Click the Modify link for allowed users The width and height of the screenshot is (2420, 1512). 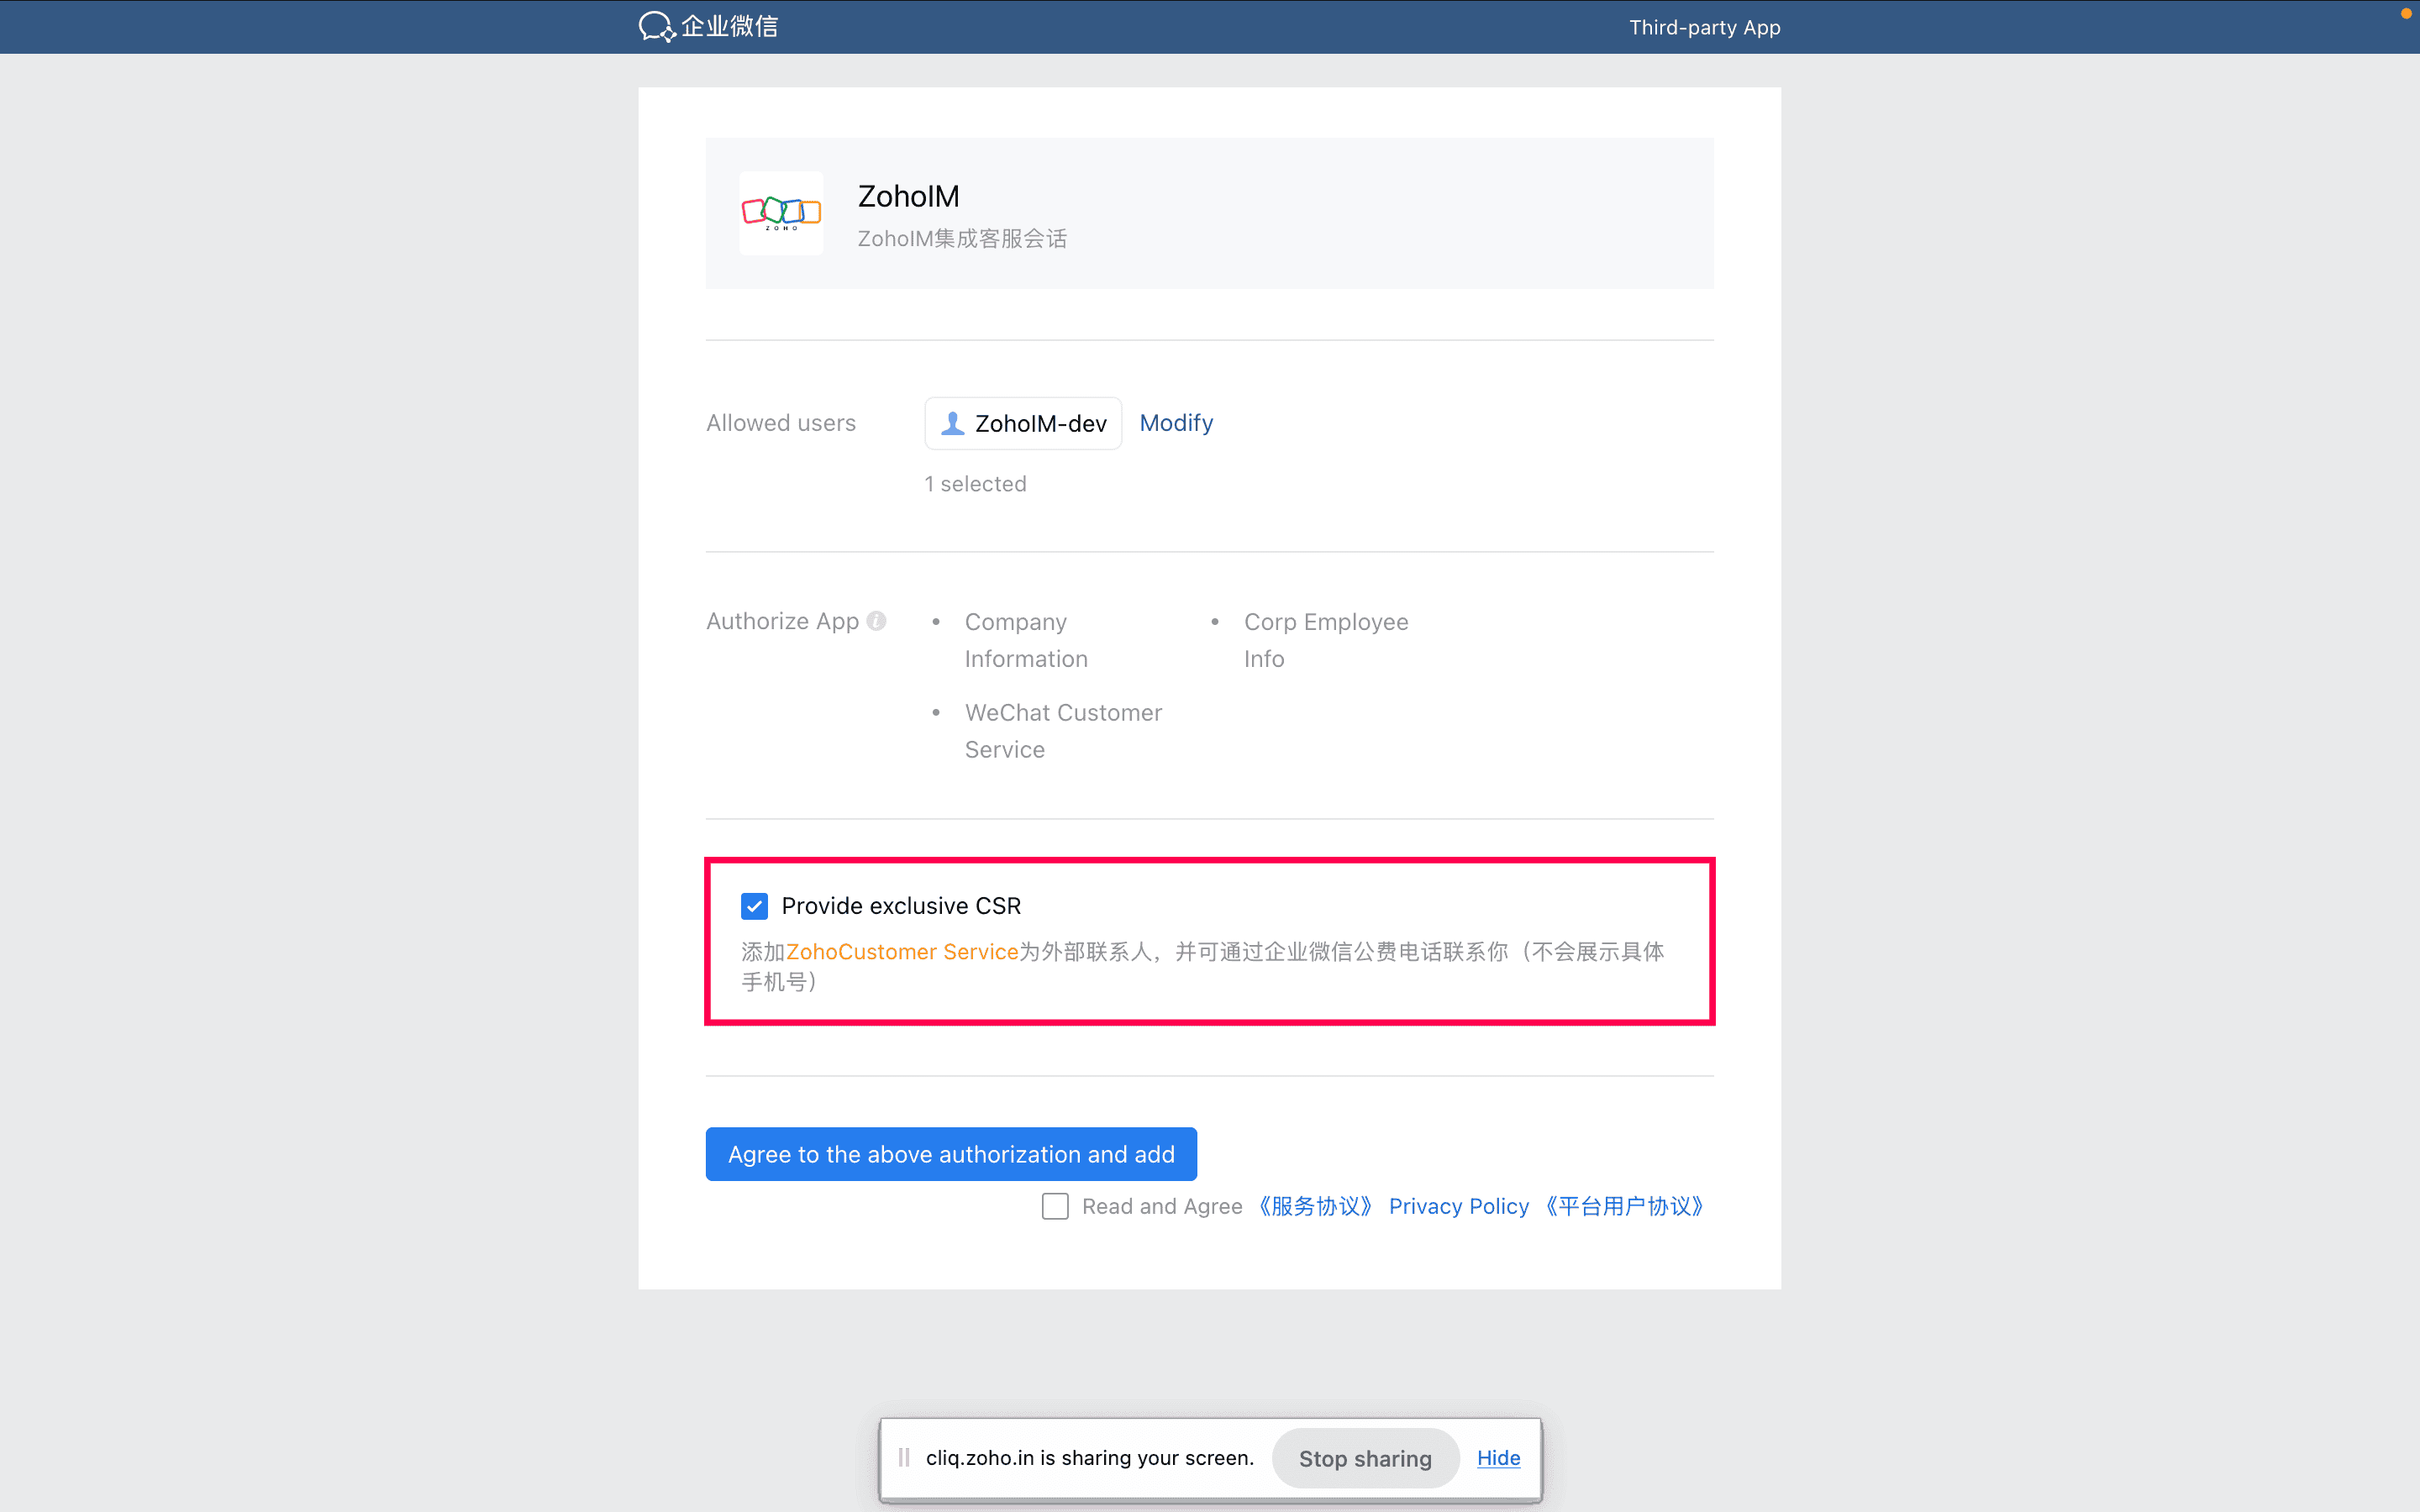point(1176,423)
